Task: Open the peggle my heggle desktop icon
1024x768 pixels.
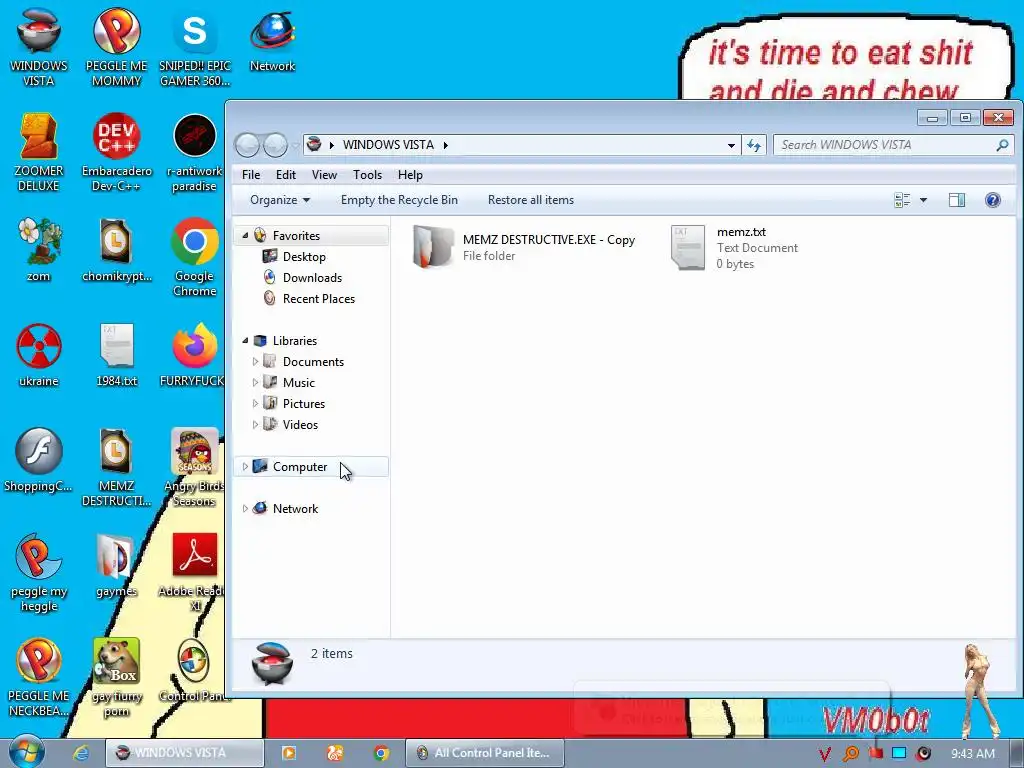Action: 39,573
